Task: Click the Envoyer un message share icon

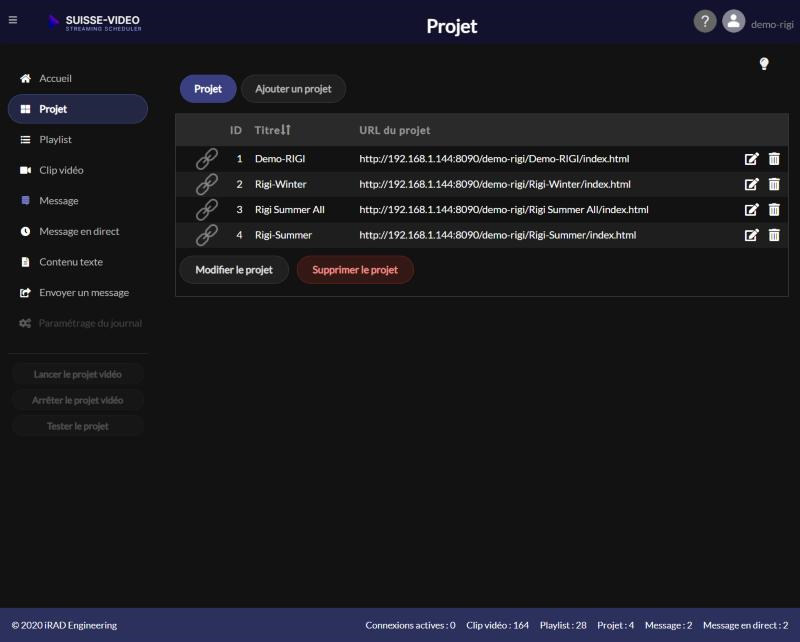Action: pos(25,292)
